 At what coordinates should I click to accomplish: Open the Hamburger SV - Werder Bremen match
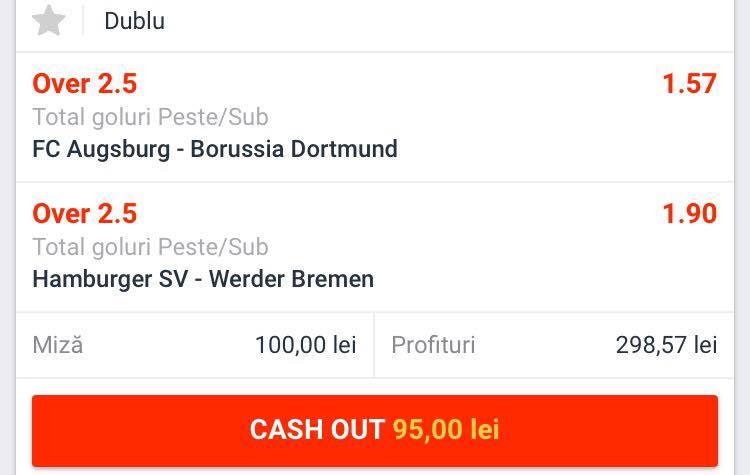pyautogui.click(x=203, y=279)
